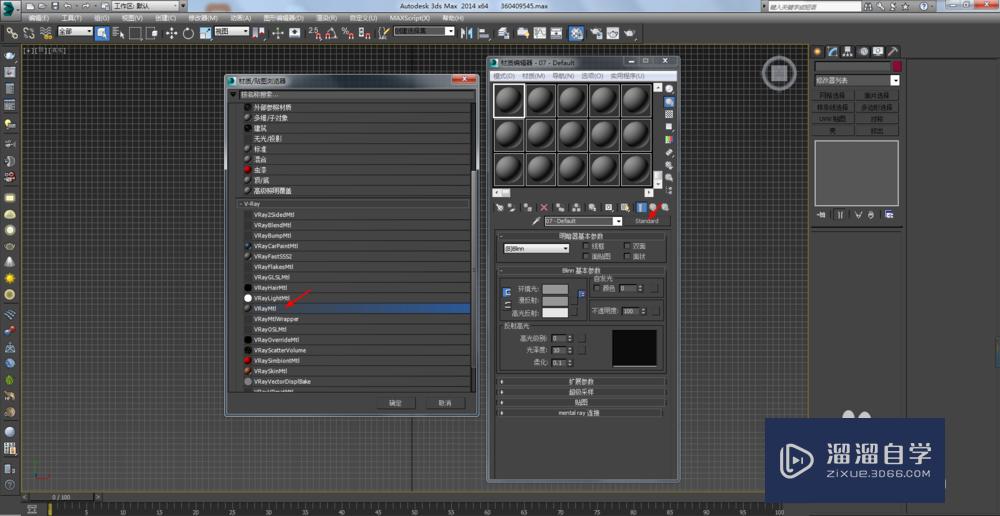Open the workspace dropdown in title bar

click(x=146, y=6)
